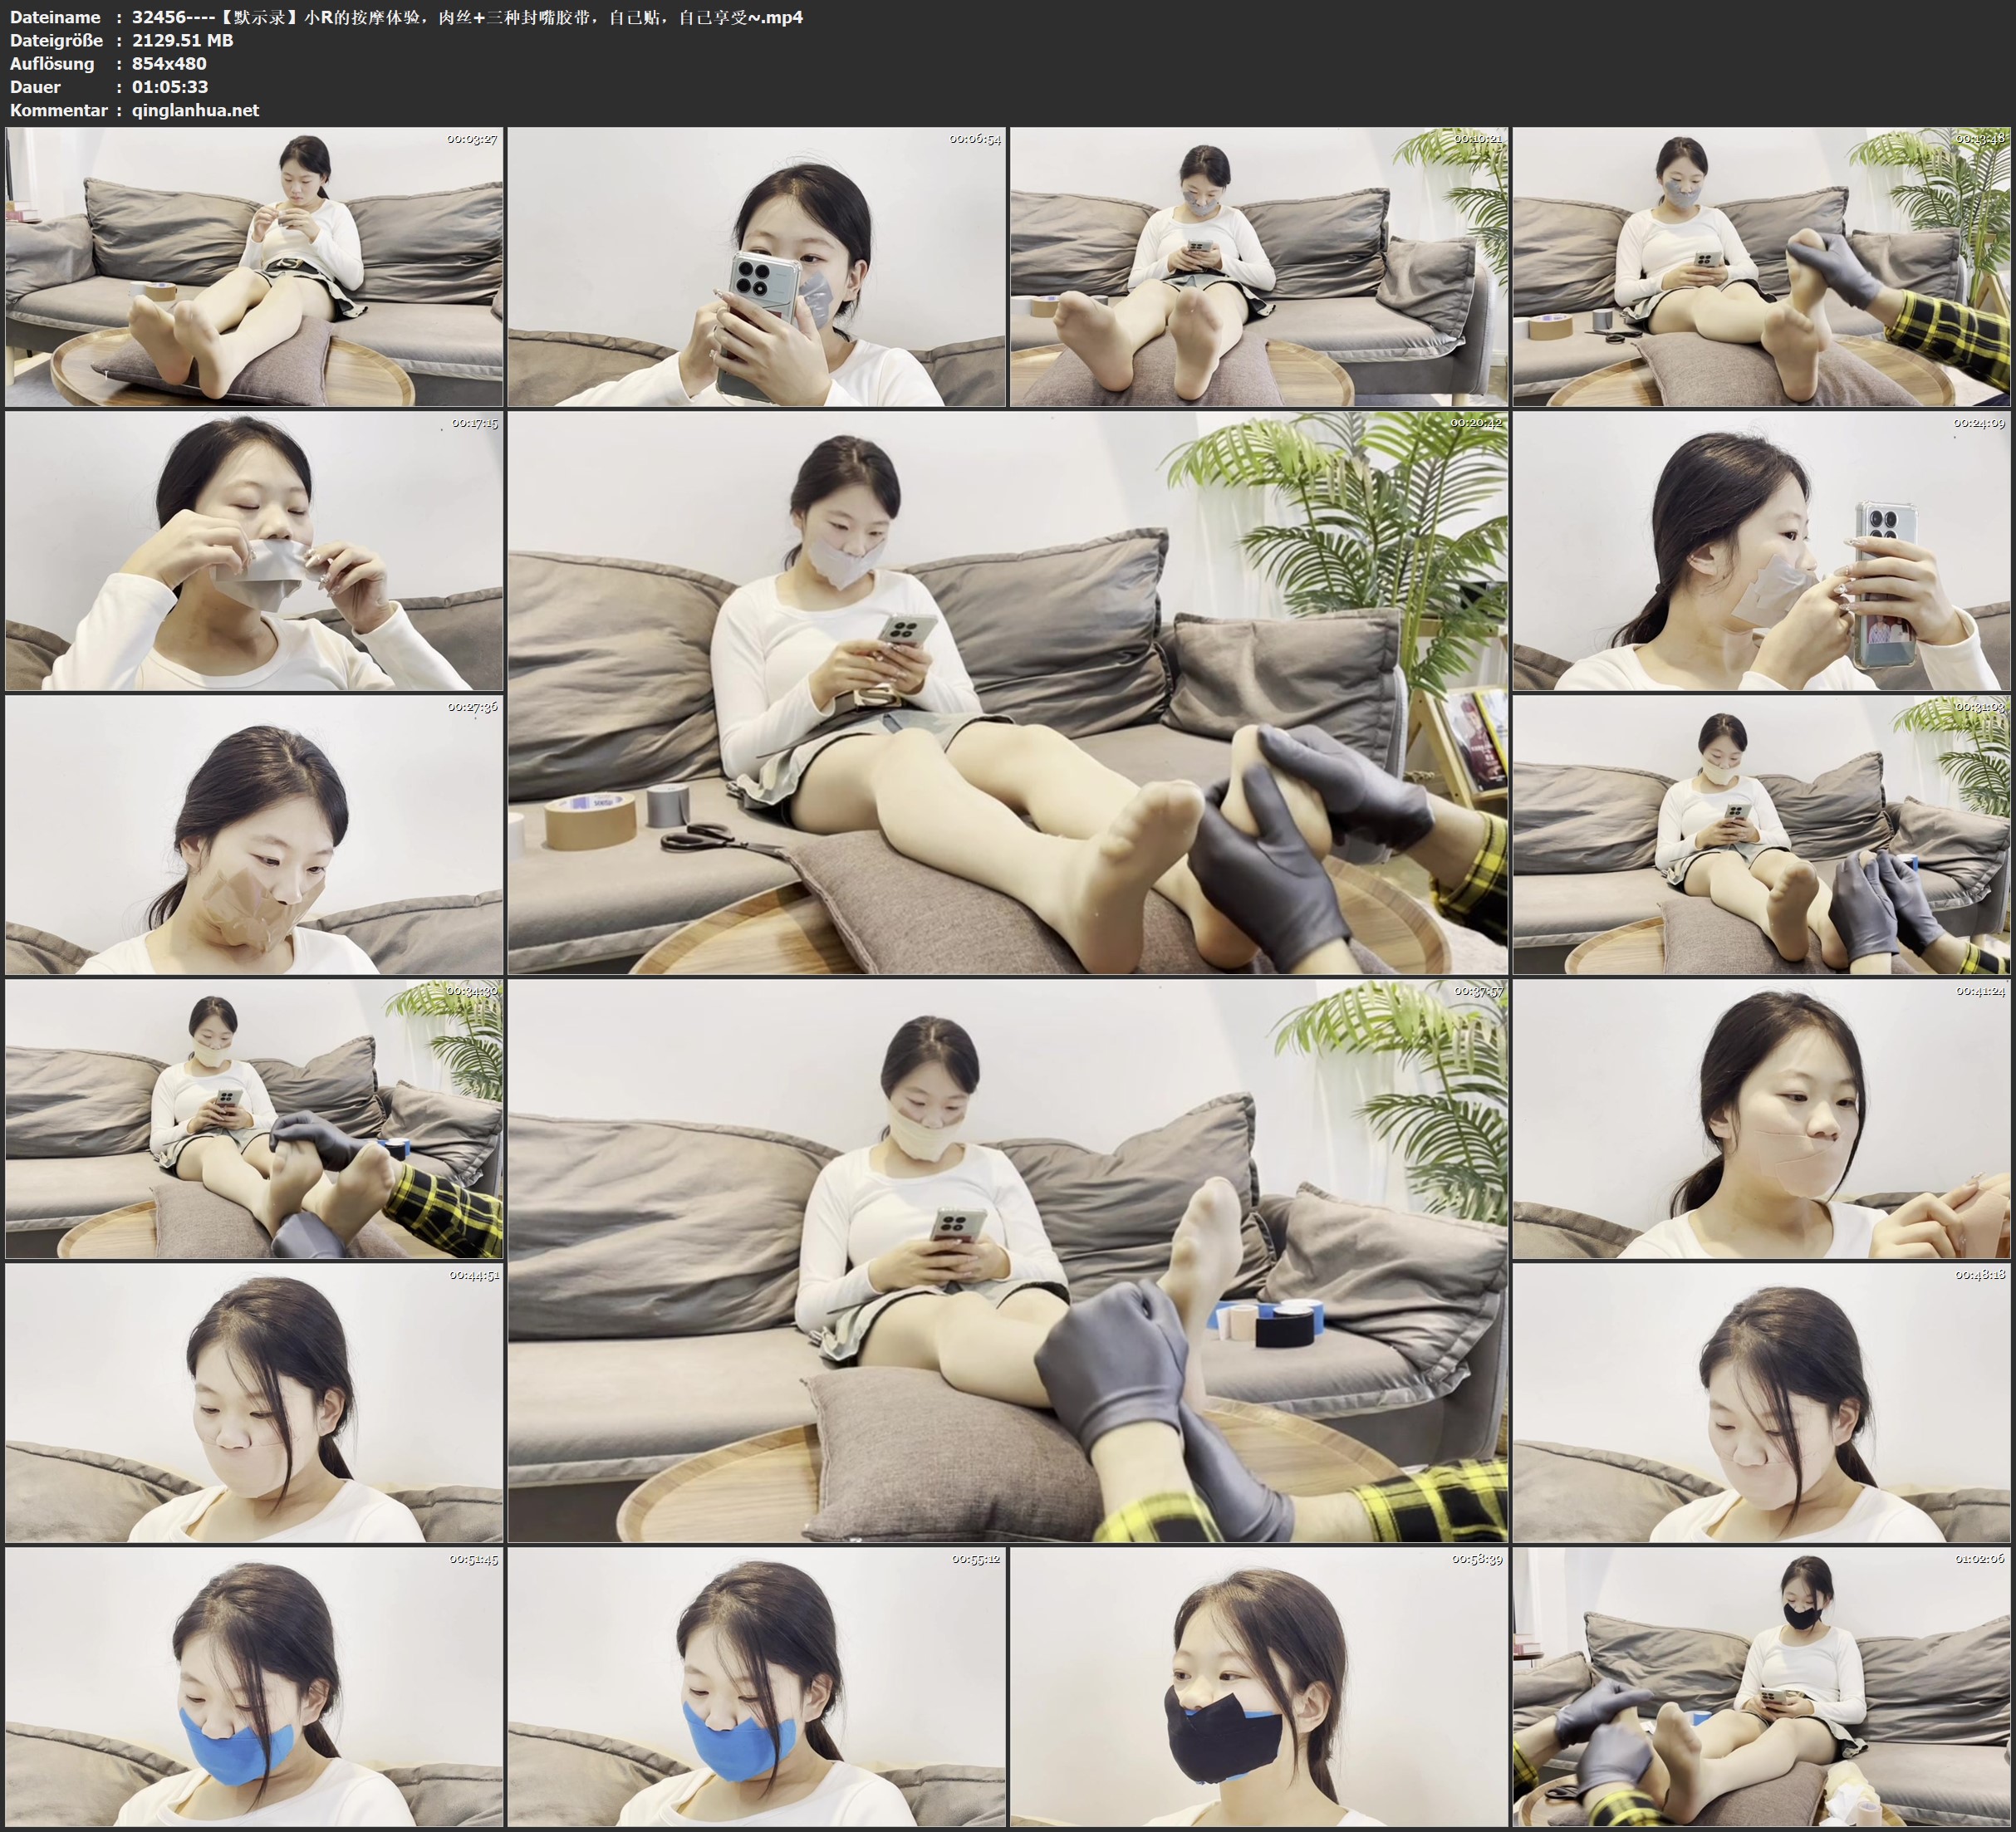
Task: Open the frame timestamped 00:06:54
Action: tap(756, 266)
